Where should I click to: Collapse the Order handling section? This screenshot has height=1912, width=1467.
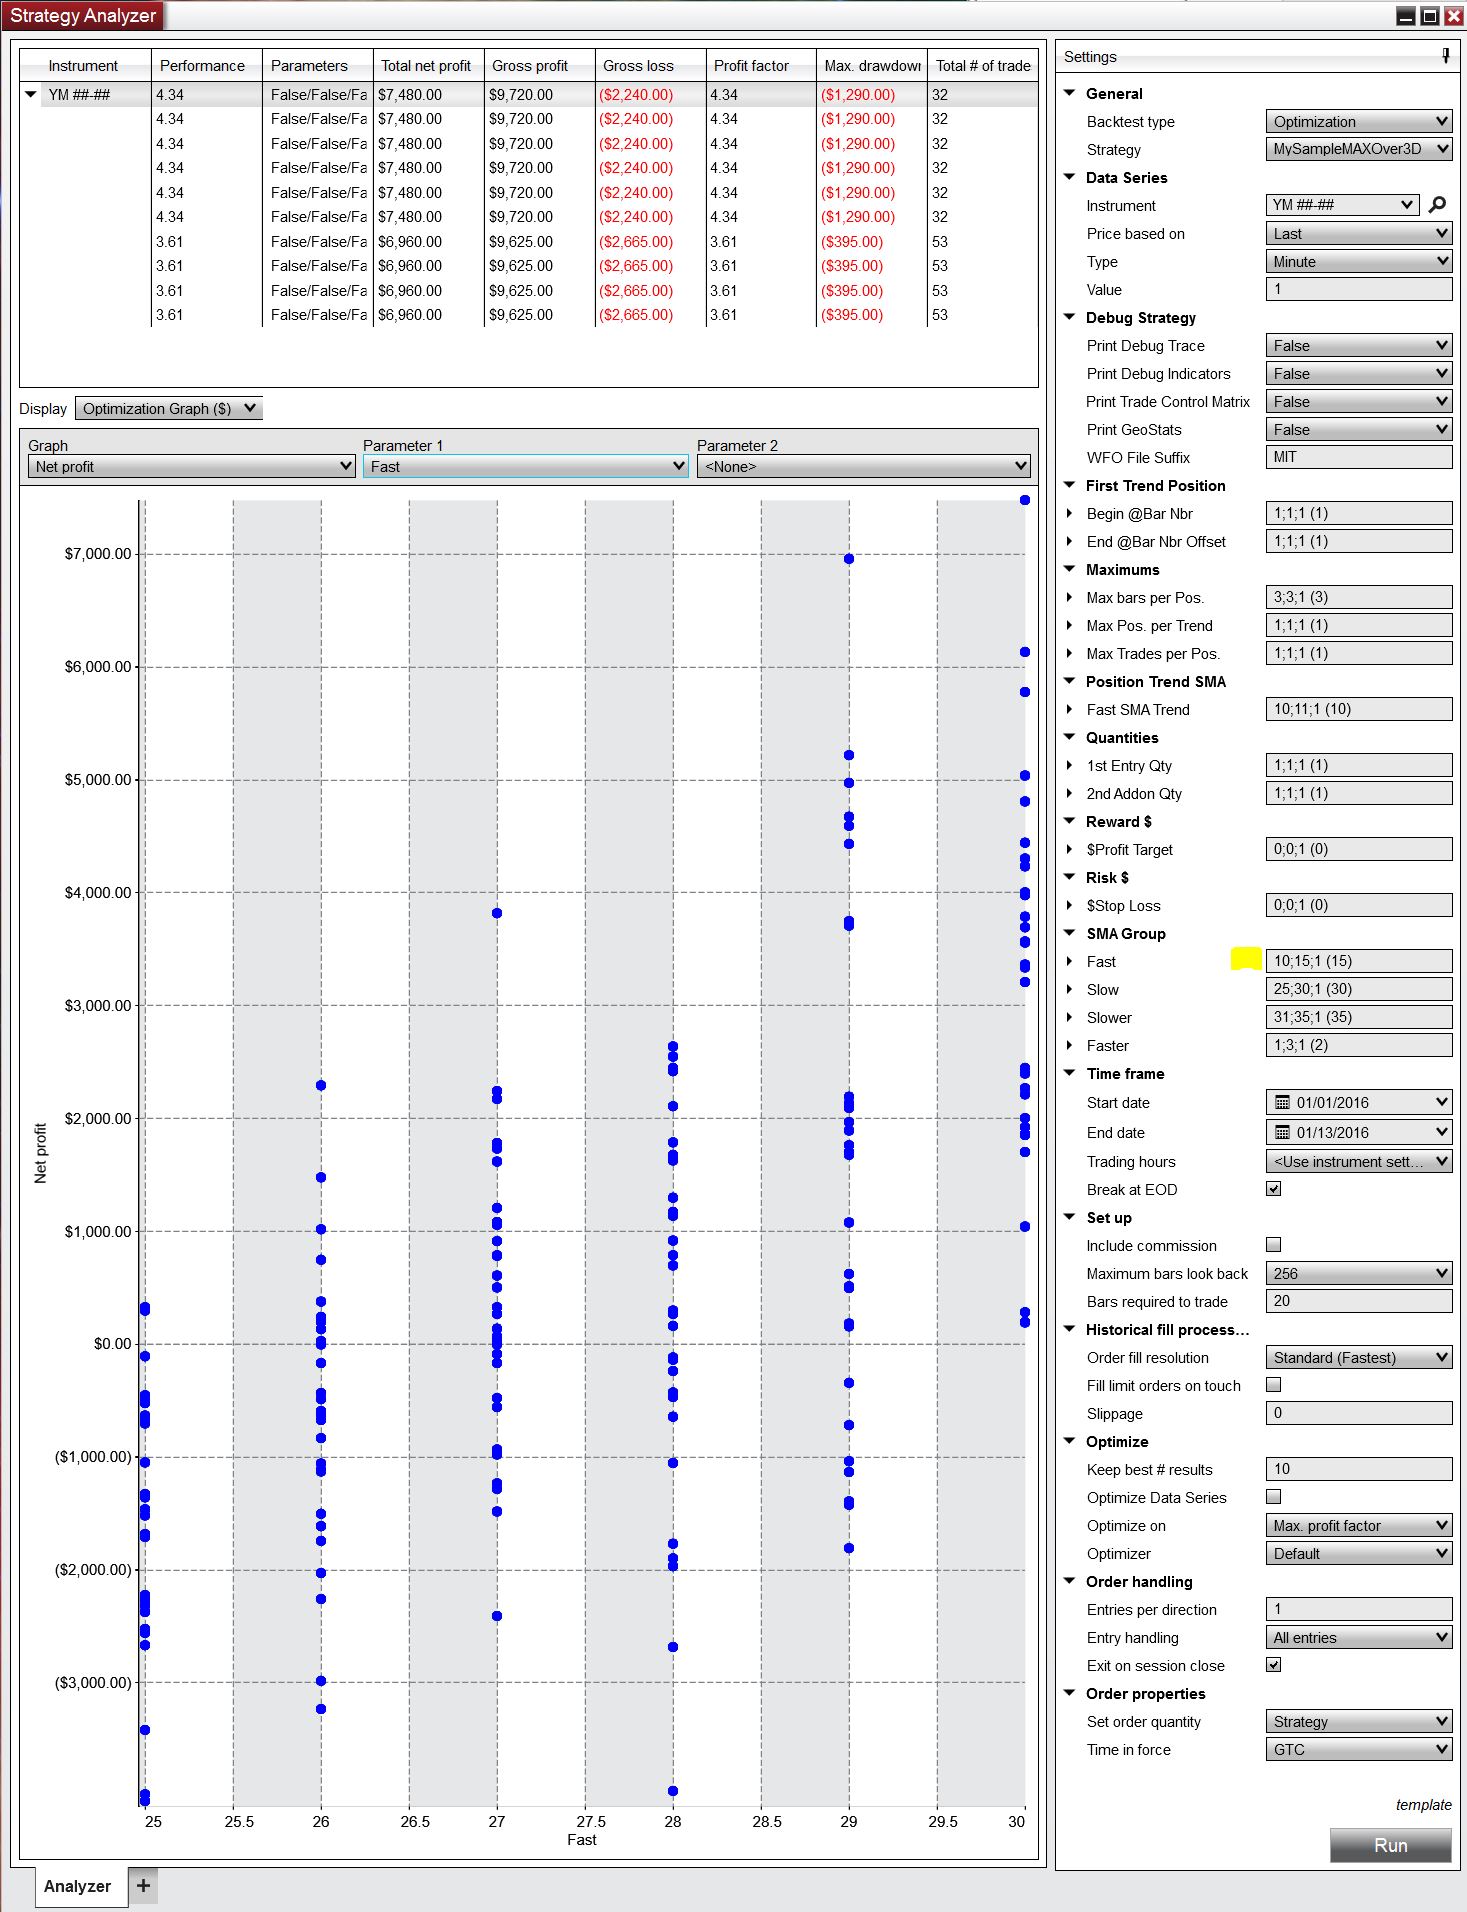point(1069,1581)
